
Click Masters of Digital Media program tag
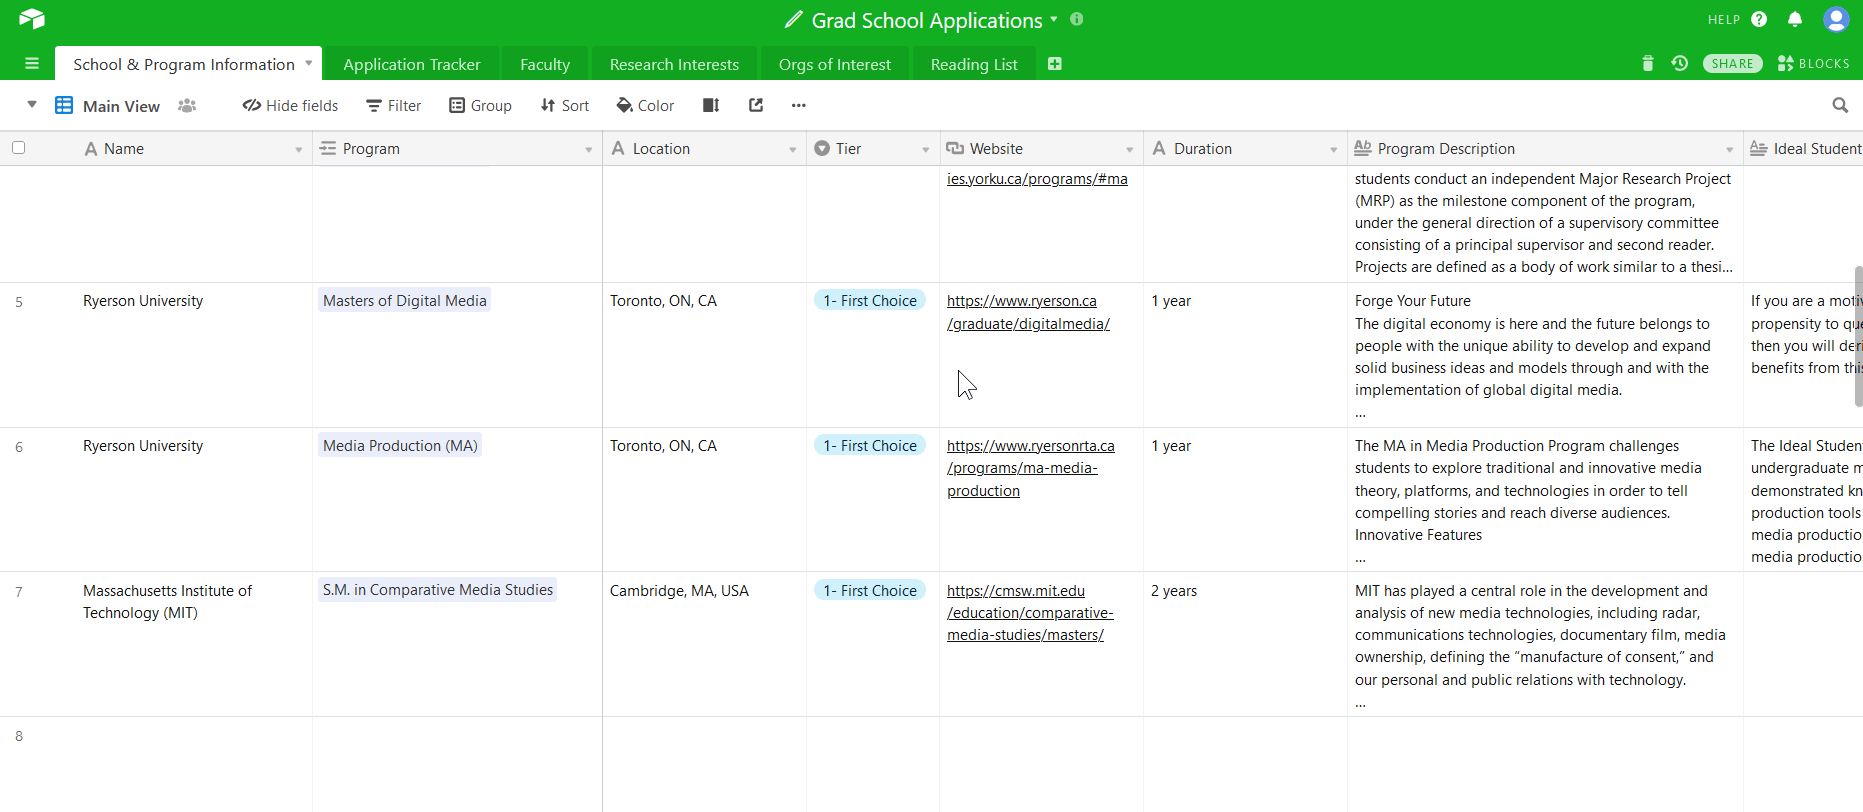(405, 300)
